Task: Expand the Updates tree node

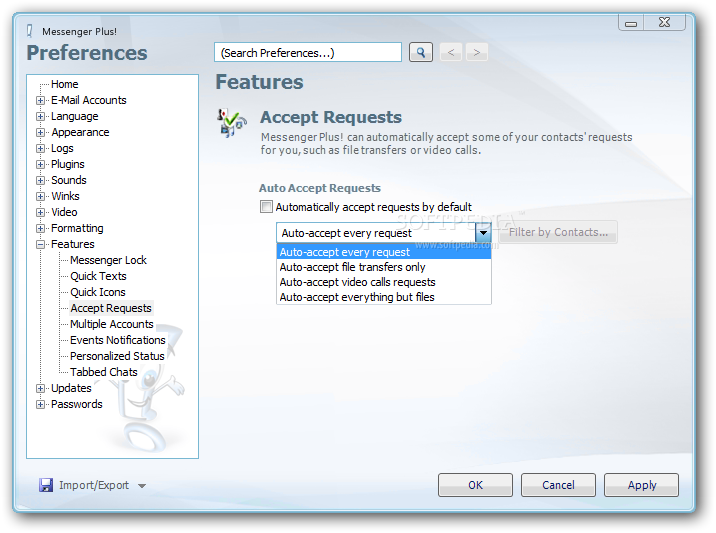Action: (40, 388)
